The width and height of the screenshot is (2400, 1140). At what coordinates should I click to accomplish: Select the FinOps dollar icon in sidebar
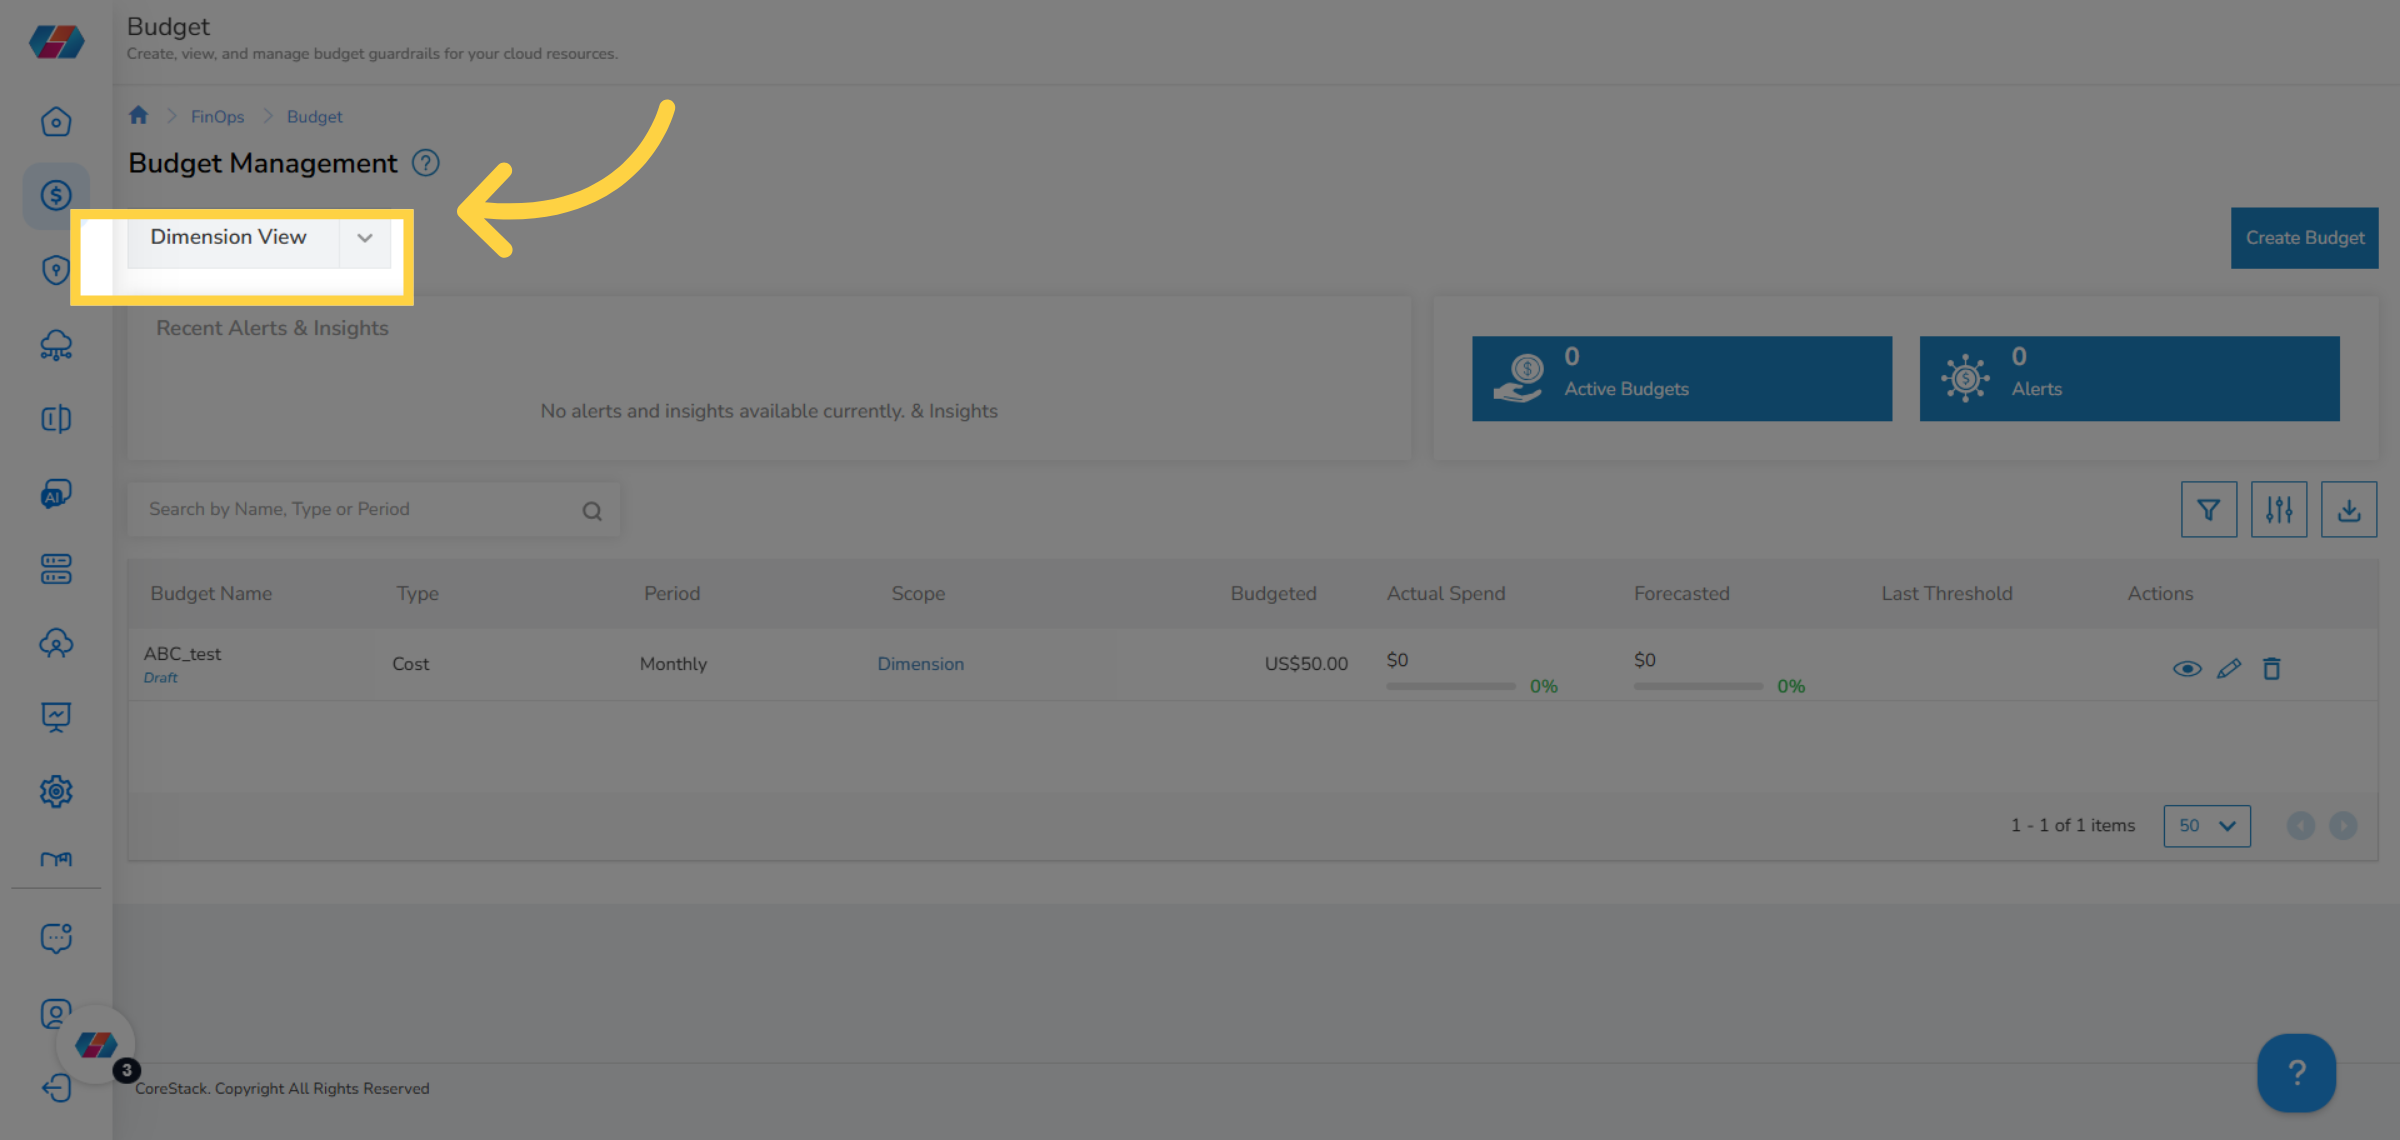pyautogui.click(x=56, y=196)
